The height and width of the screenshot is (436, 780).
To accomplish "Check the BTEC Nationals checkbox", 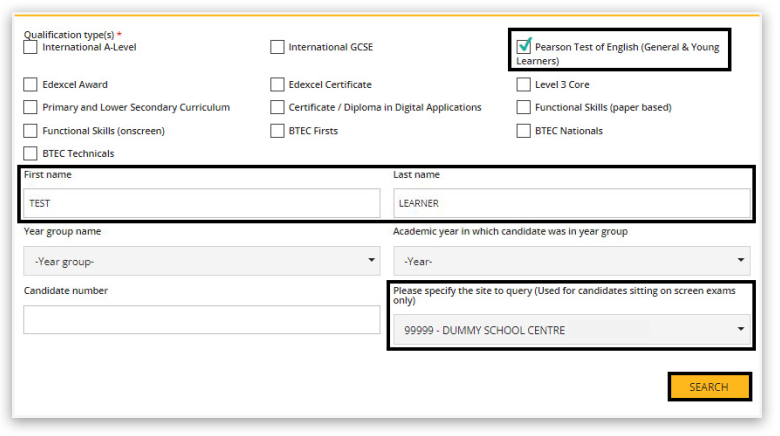I will 524,131.
